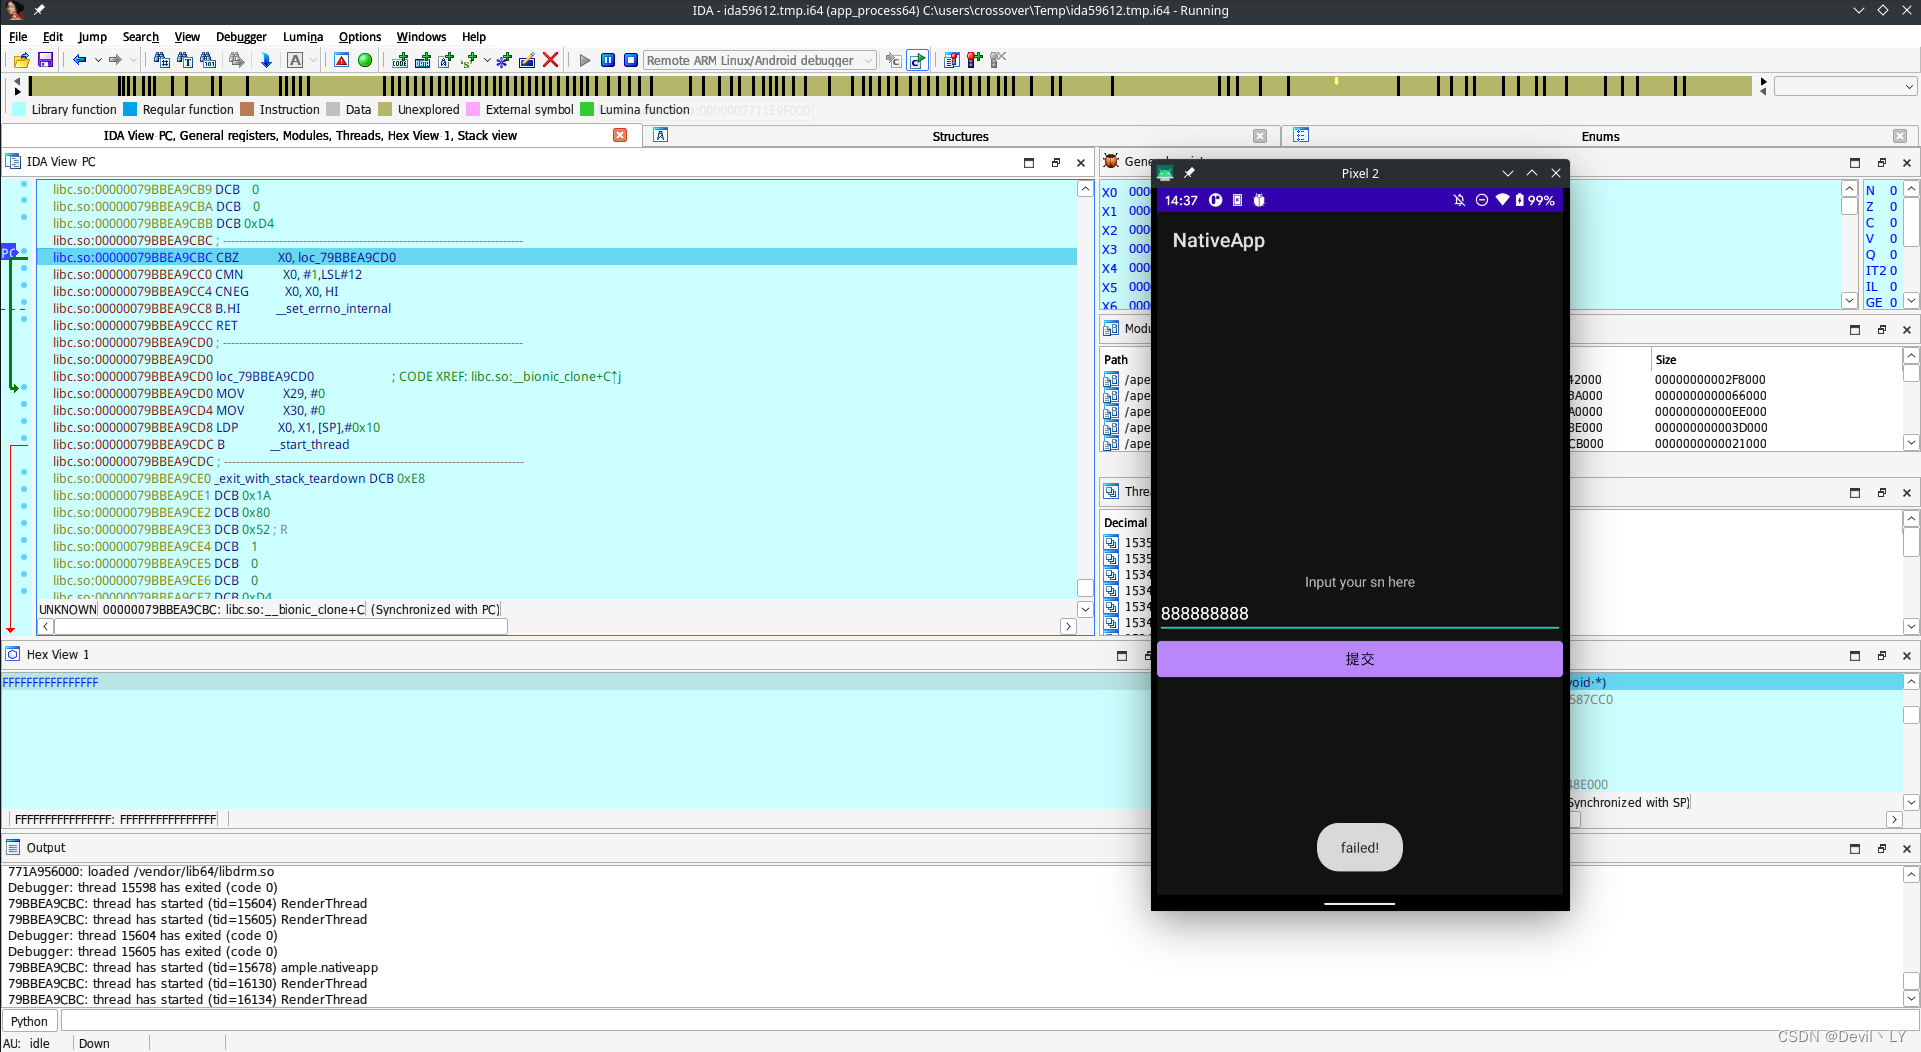Switch to the Enums tab

coord(1600,136)
